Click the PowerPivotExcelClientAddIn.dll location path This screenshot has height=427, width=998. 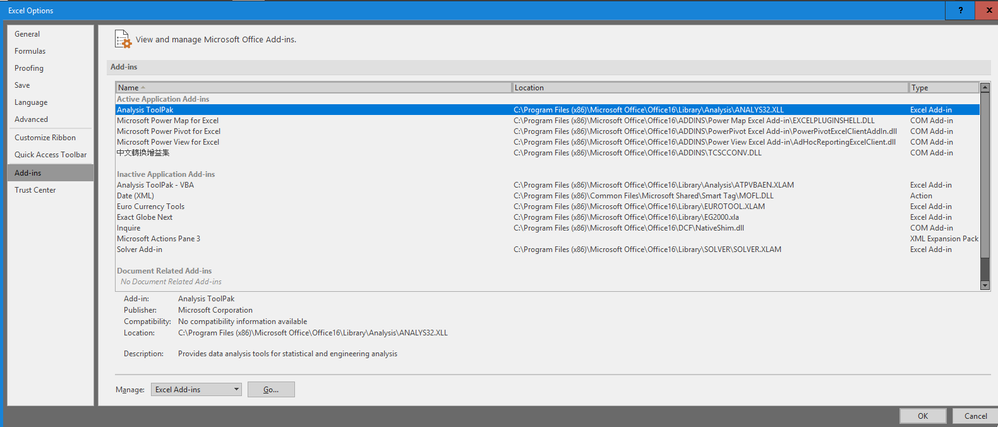point(705,132)
